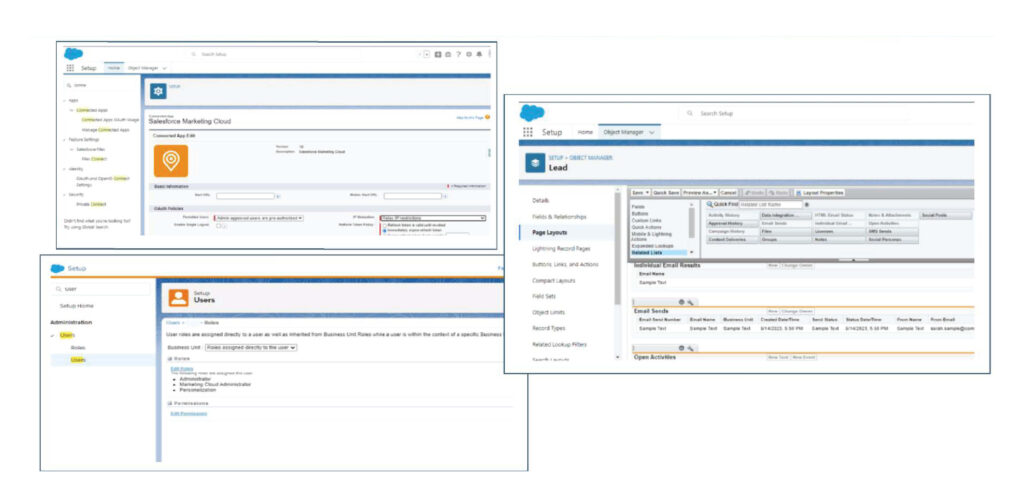
Task: Click Private Connect tree item
Action: click(91, 204)
